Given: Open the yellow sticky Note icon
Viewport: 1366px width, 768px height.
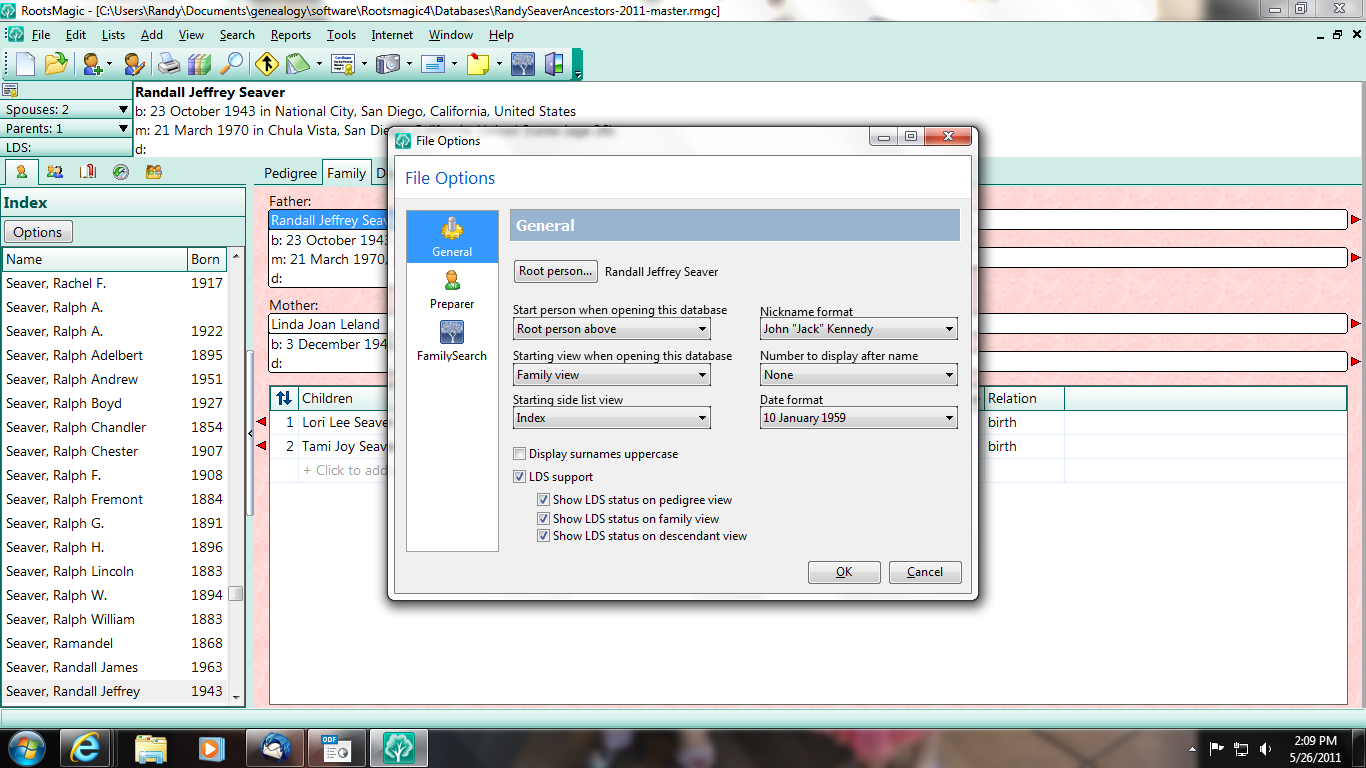Looking at the screenshot, I should pyautogui.click(x=478, y=64).
